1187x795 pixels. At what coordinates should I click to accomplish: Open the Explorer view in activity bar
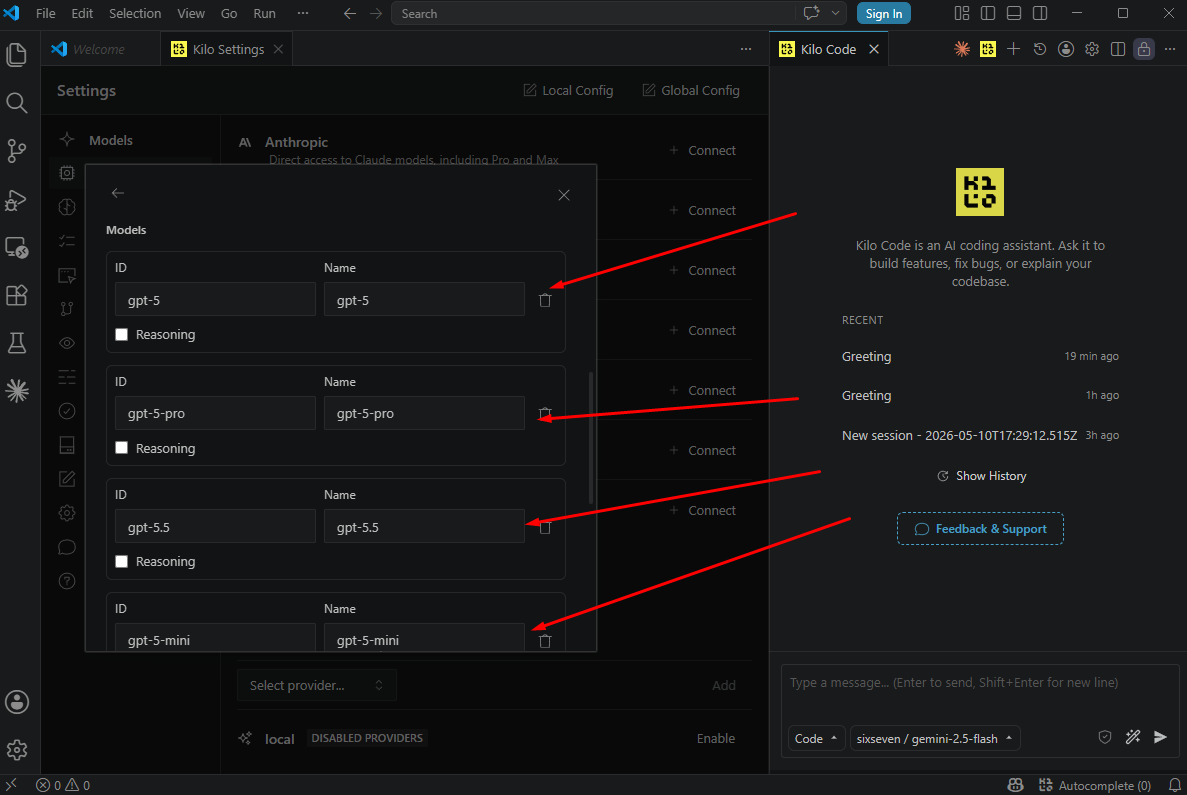[x=17, y=55]
